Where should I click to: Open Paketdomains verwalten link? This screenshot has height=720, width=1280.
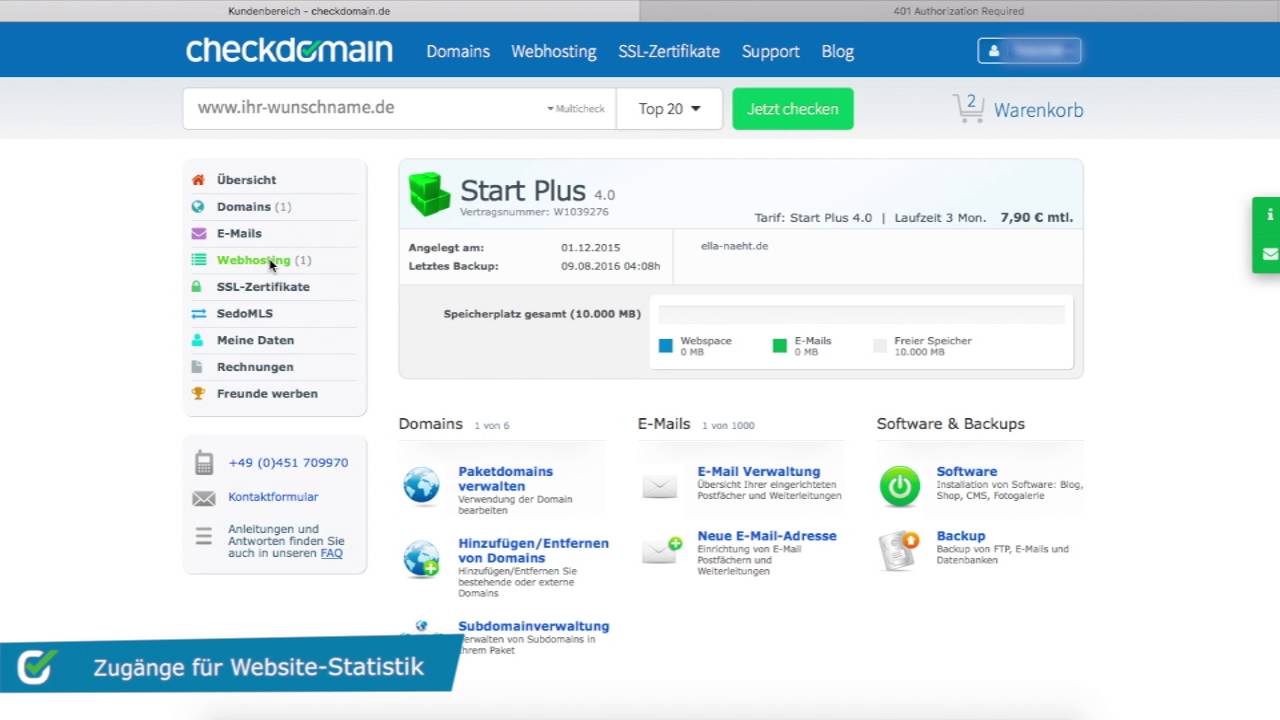pyautogui.click(x=506, y=479)
